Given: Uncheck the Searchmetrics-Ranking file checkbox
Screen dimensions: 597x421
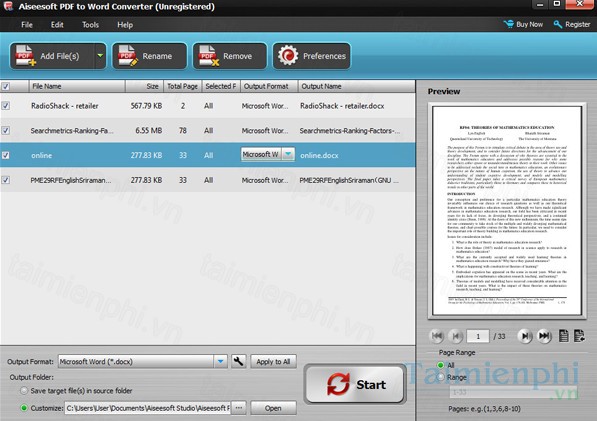Looking at the screenshot, I should click(6, 131).
